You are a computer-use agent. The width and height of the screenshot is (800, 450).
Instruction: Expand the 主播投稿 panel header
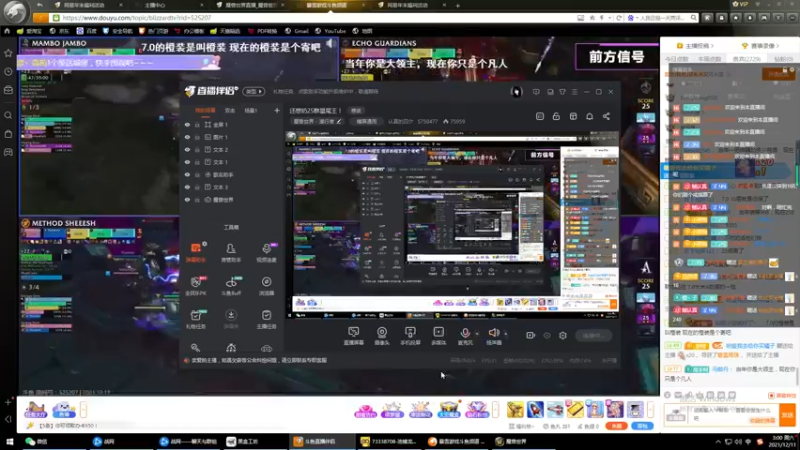pyautogui.click(x=694, y=46)
